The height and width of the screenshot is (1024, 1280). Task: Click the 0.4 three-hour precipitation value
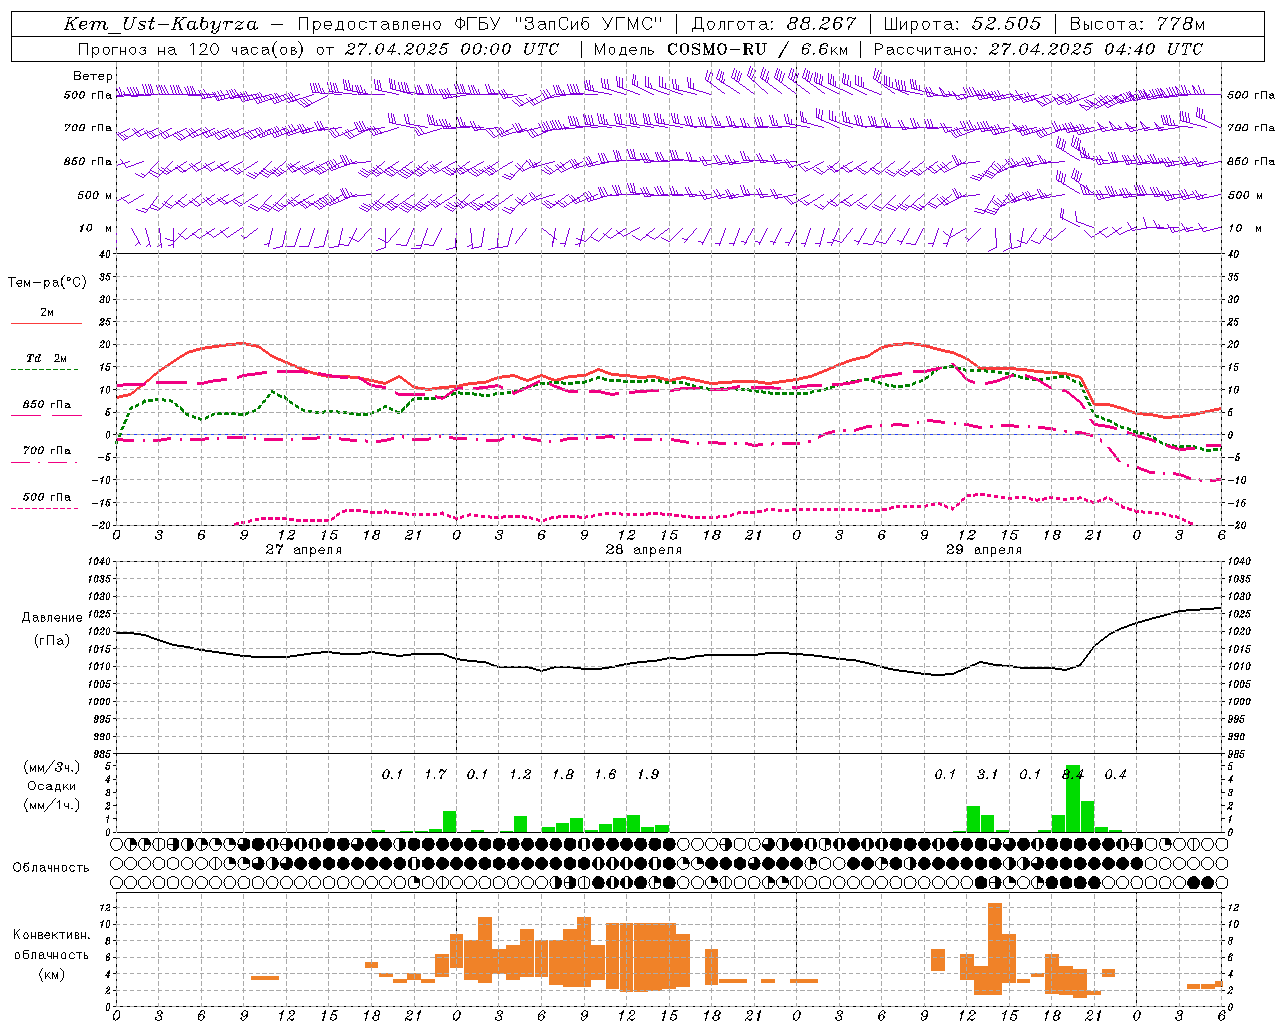(x=1115, y=774)
